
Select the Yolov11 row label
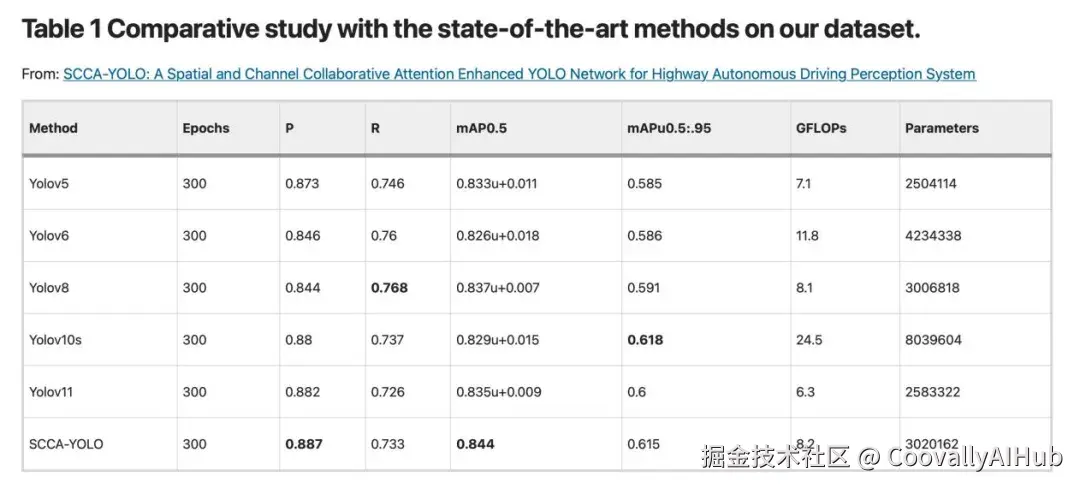50,392
